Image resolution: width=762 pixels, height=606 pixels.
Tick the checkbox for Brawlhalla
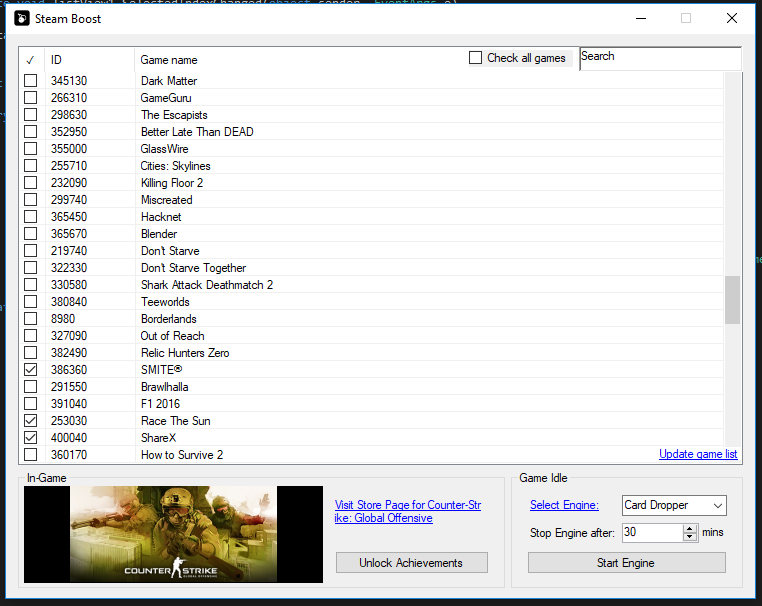point(31,386)
